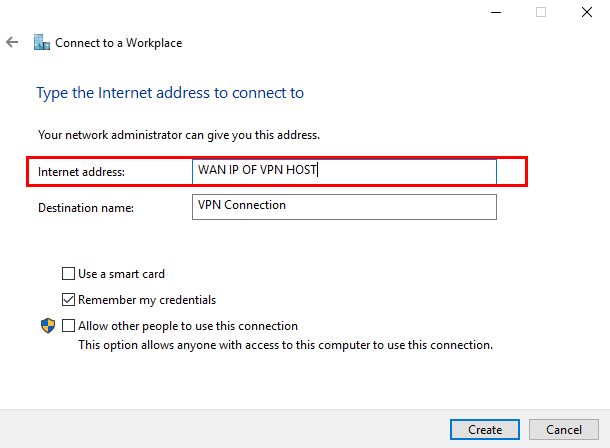The height and width of the screenshot is (448, 610).
Task: Click the 'This option allows anyone' description
Action: [x=285, y=345]
